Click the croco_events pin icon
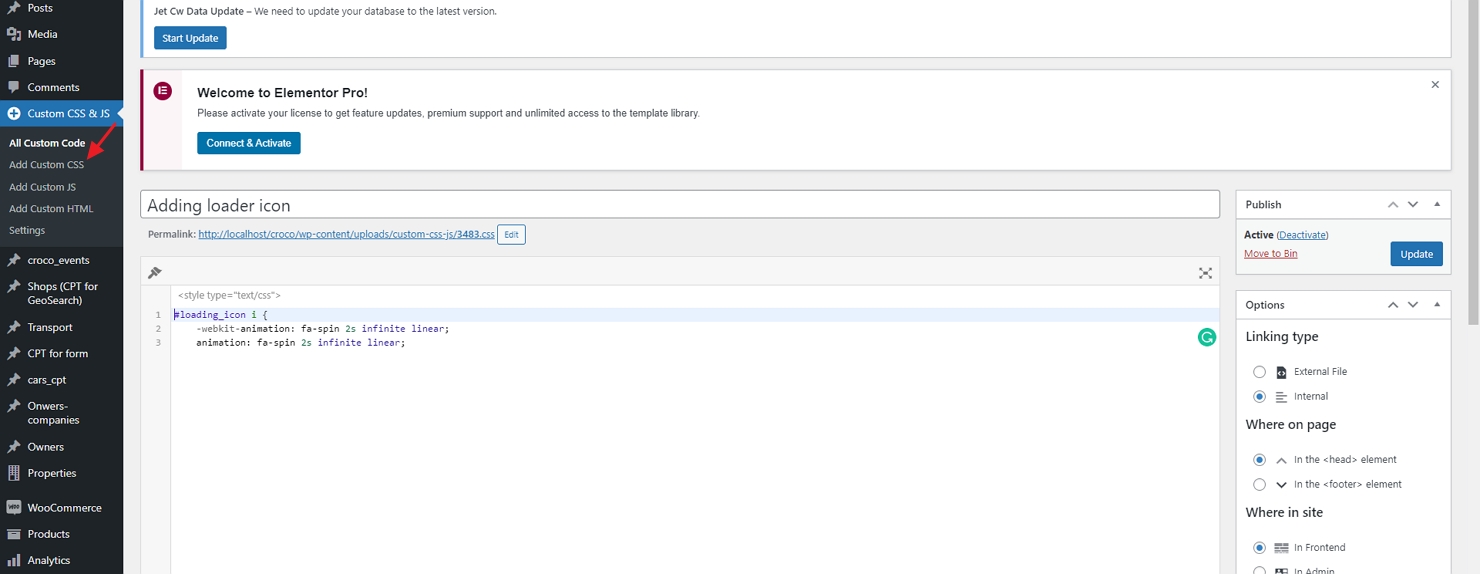Viewport: 1480px width, 574px height. click(x=14, y=260)
